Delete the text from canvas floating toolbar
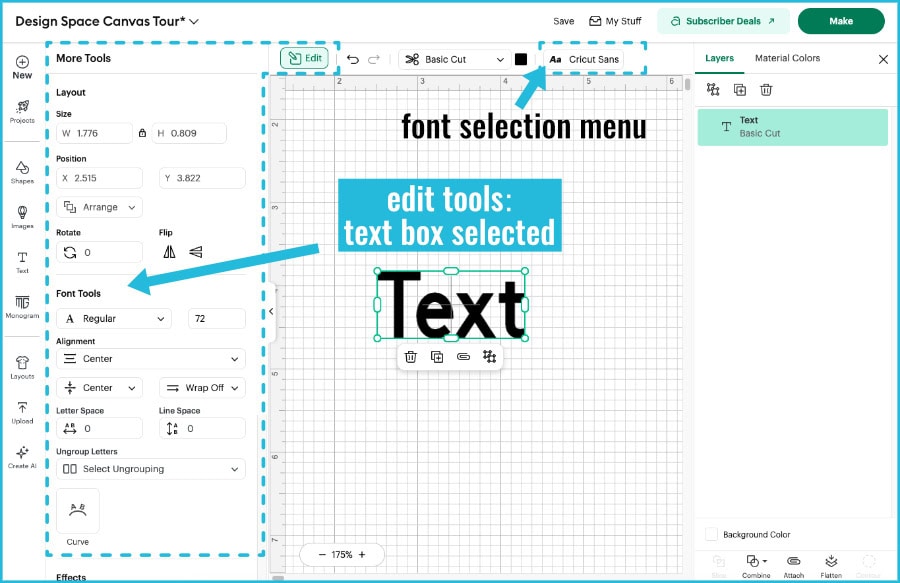This screenshot has width=900, height=583. pyautogui.click(x=410, y=357)
